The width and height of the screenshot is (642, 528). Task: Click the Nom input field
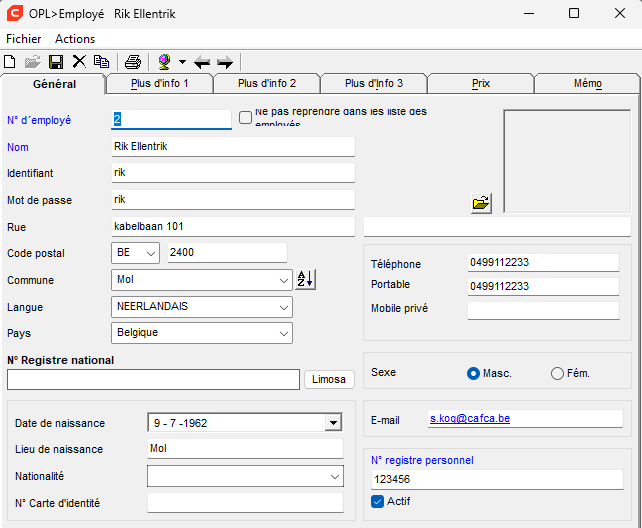pyautogui.click(x=233, y=147)
